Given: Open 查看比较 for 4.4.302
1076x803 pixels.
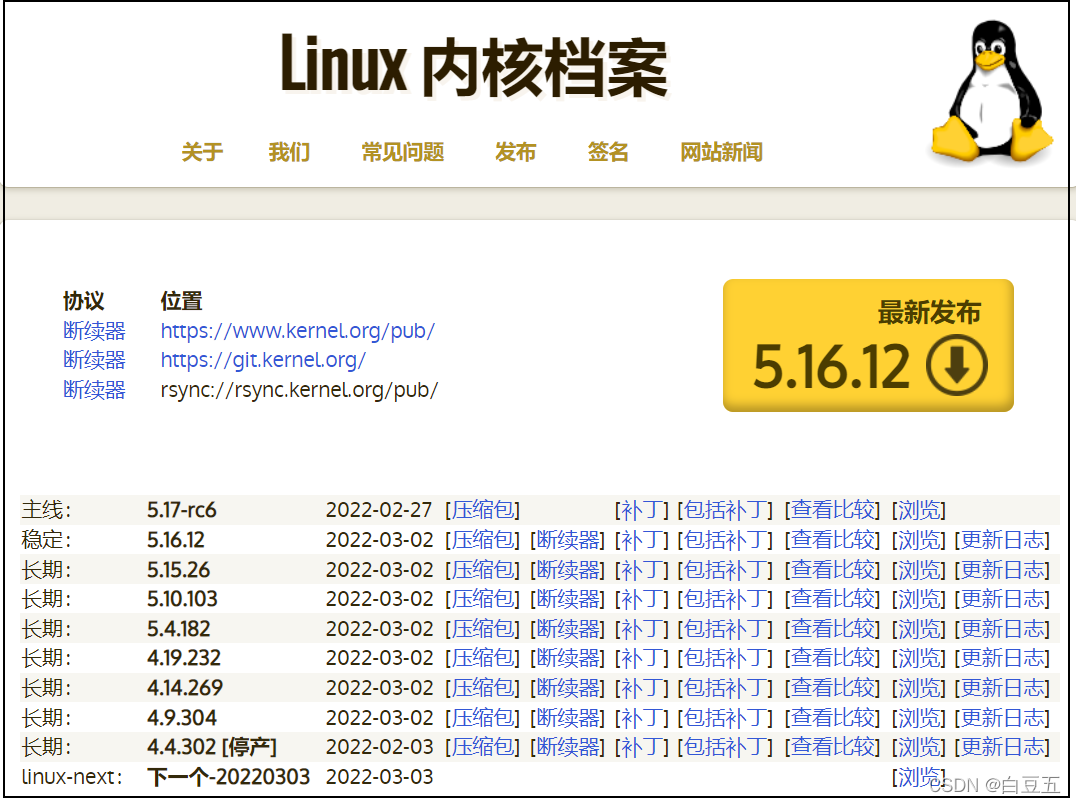Looking at the screenshot, I should (x=832, y=747).
